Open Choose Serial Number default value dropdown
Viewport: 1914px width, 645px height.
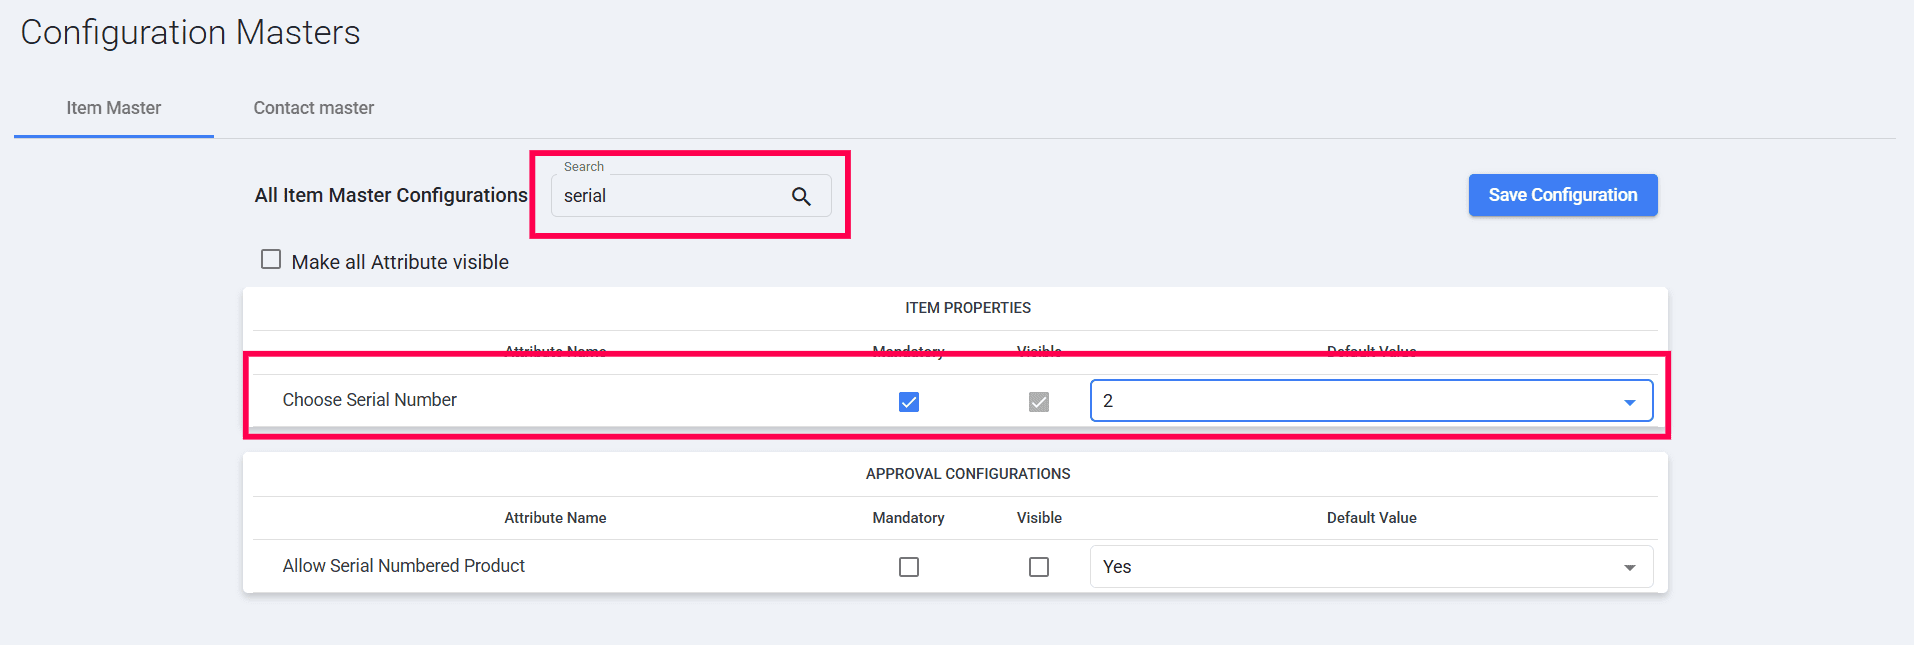pos(1370,401)
